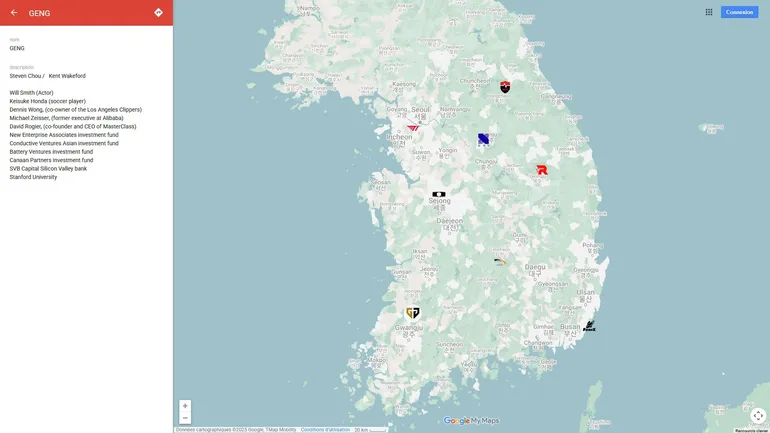Screen dimensions: 770x433
Task: Select the black marker at Sejong
Action: 439,194
